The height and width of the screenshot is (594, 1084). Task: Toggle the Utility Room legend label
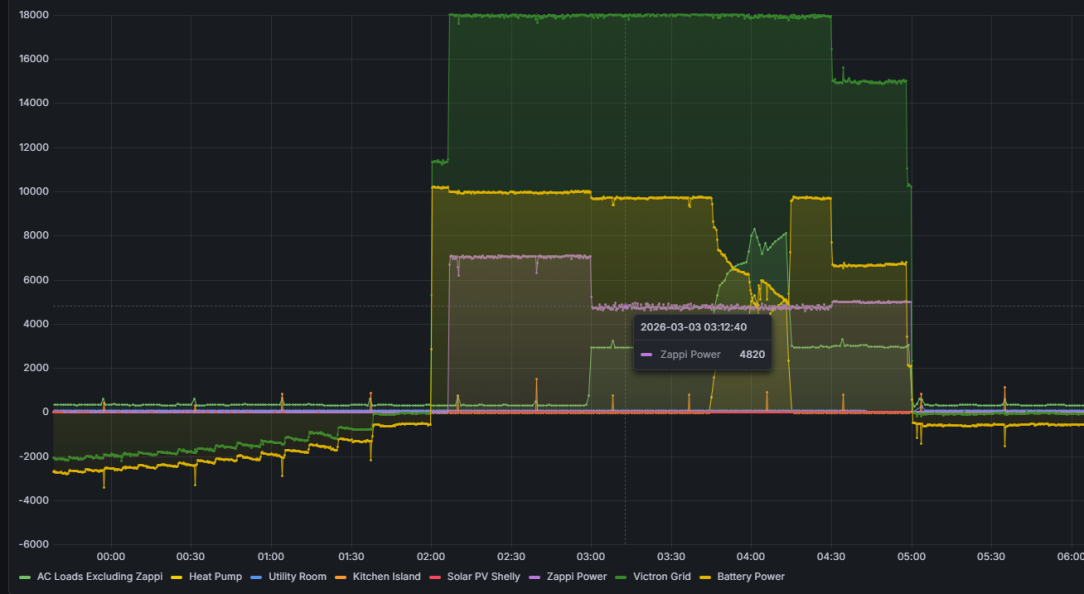[297, 577]
